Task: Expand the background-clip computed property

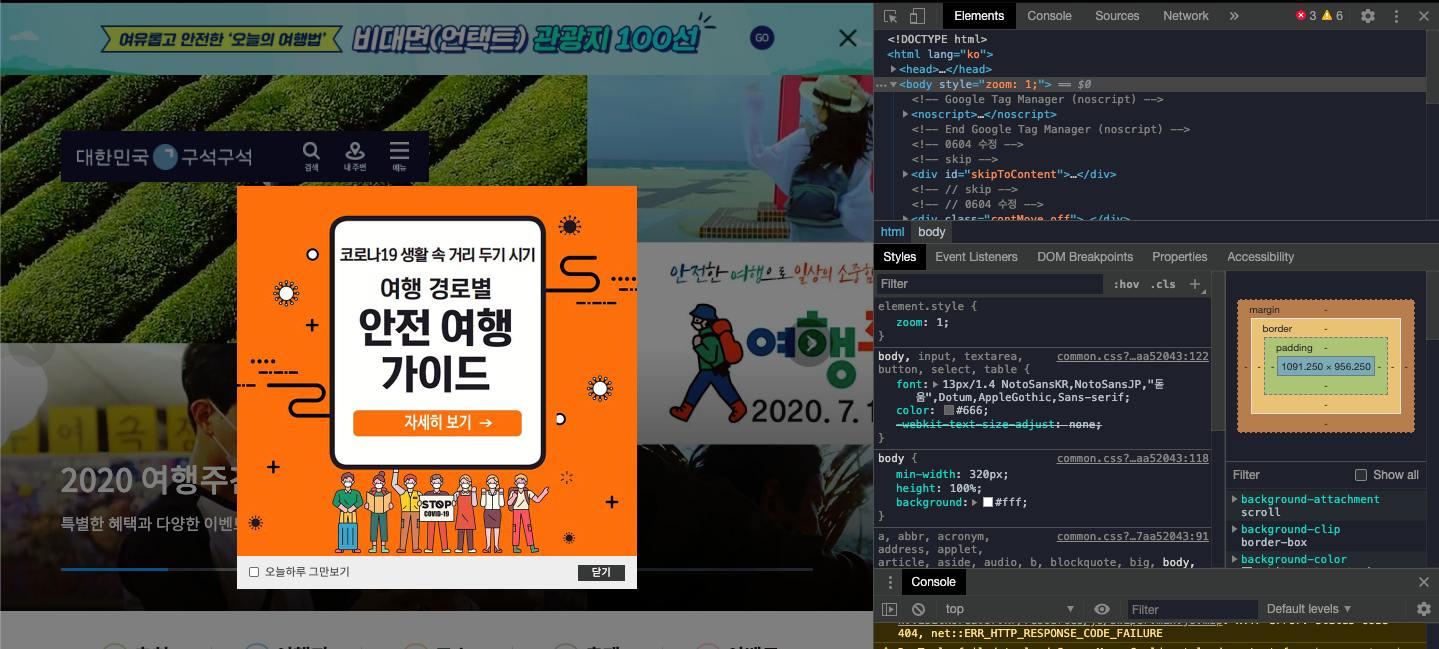Action: pyautogui.click(x=1235, y=529)
